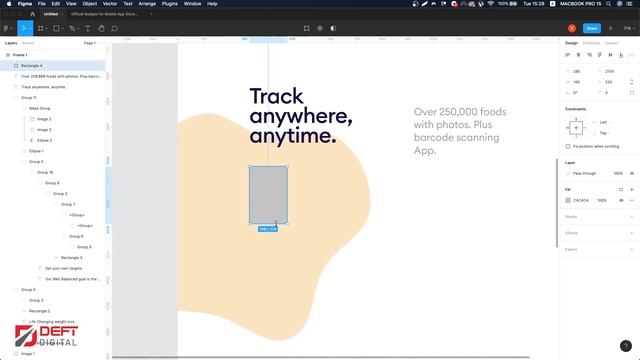This screenshot has height=360, width=640.
Task: Select the Hand tool
Action: coord(101,28)
